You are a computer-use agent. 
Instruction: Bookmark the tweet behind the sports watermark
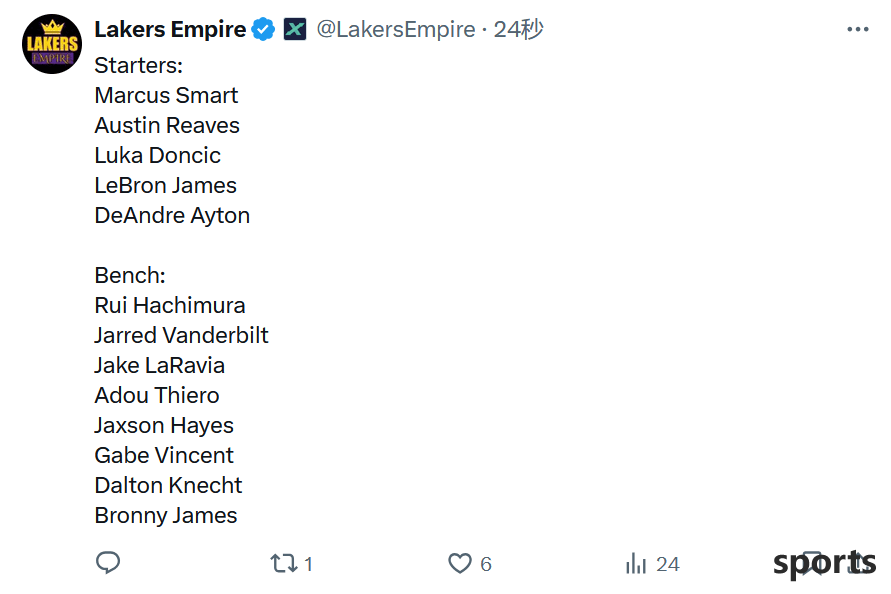point(813,563)
